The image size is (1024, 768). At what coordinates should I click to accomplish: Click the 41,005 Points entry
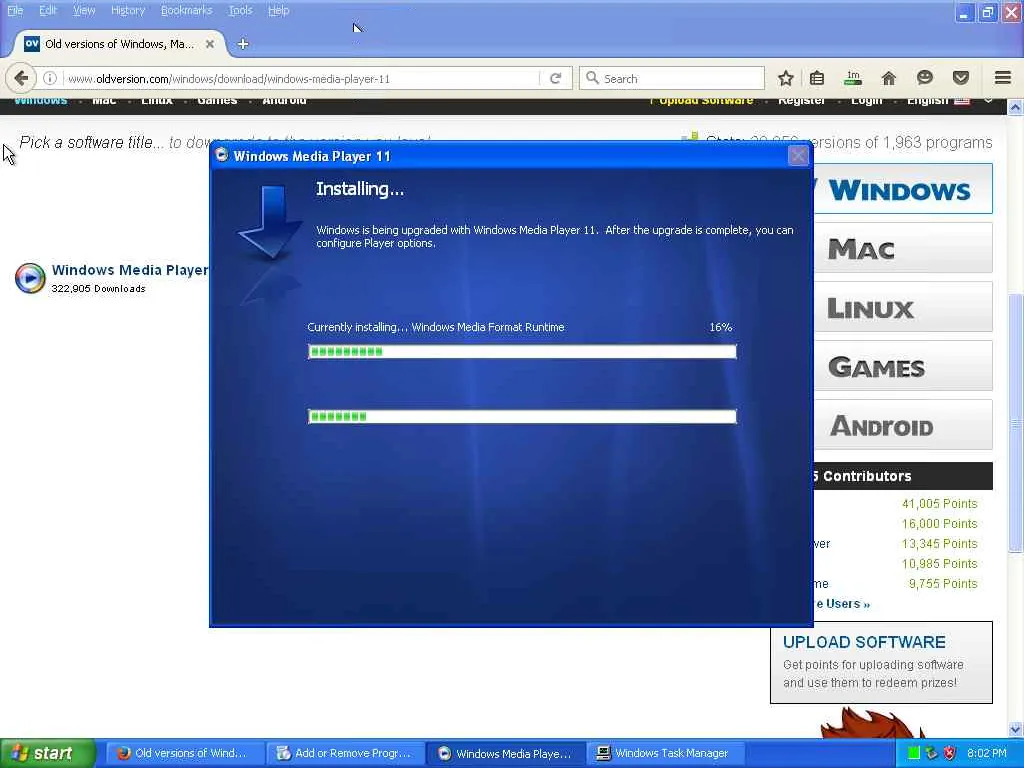939,504
